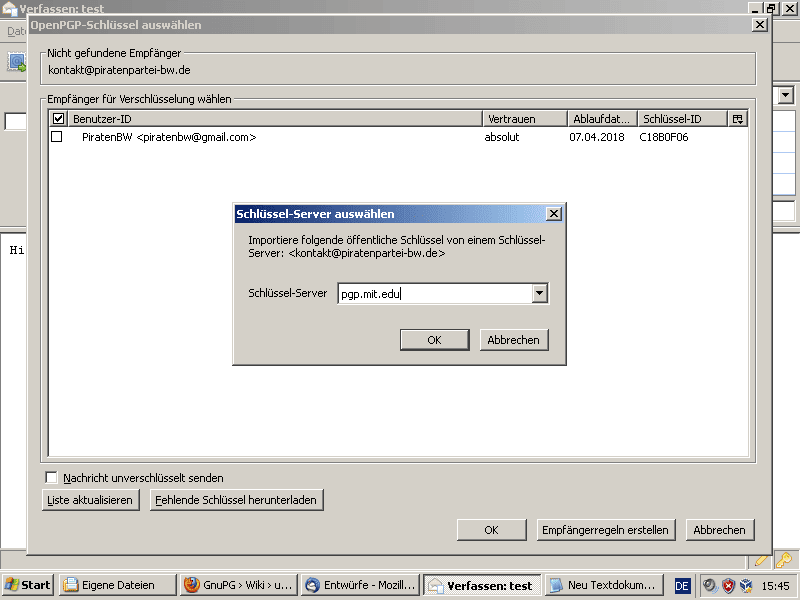Toggle checkbox for PiratenBW key row

click(x=57, y=137)
